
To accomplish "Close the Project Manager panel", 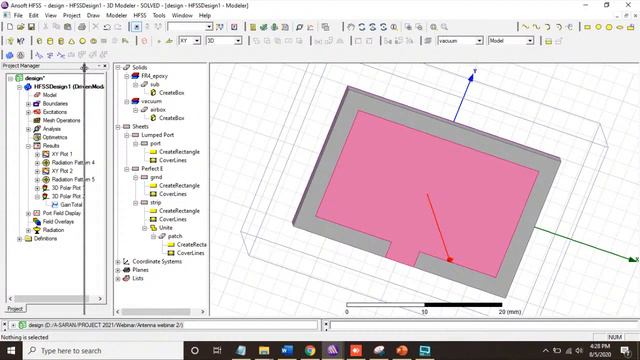I will (x=105, y=66).
